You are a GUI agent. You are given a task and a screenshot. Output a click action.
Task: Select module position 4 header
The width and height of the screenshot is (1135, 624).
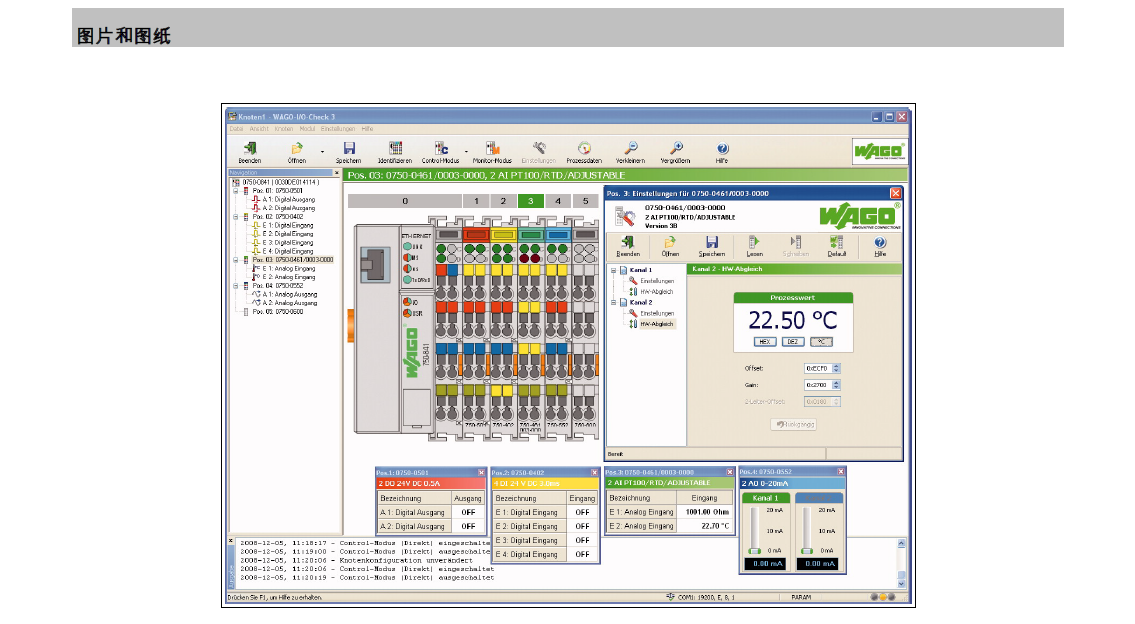(x=558, y=201)
